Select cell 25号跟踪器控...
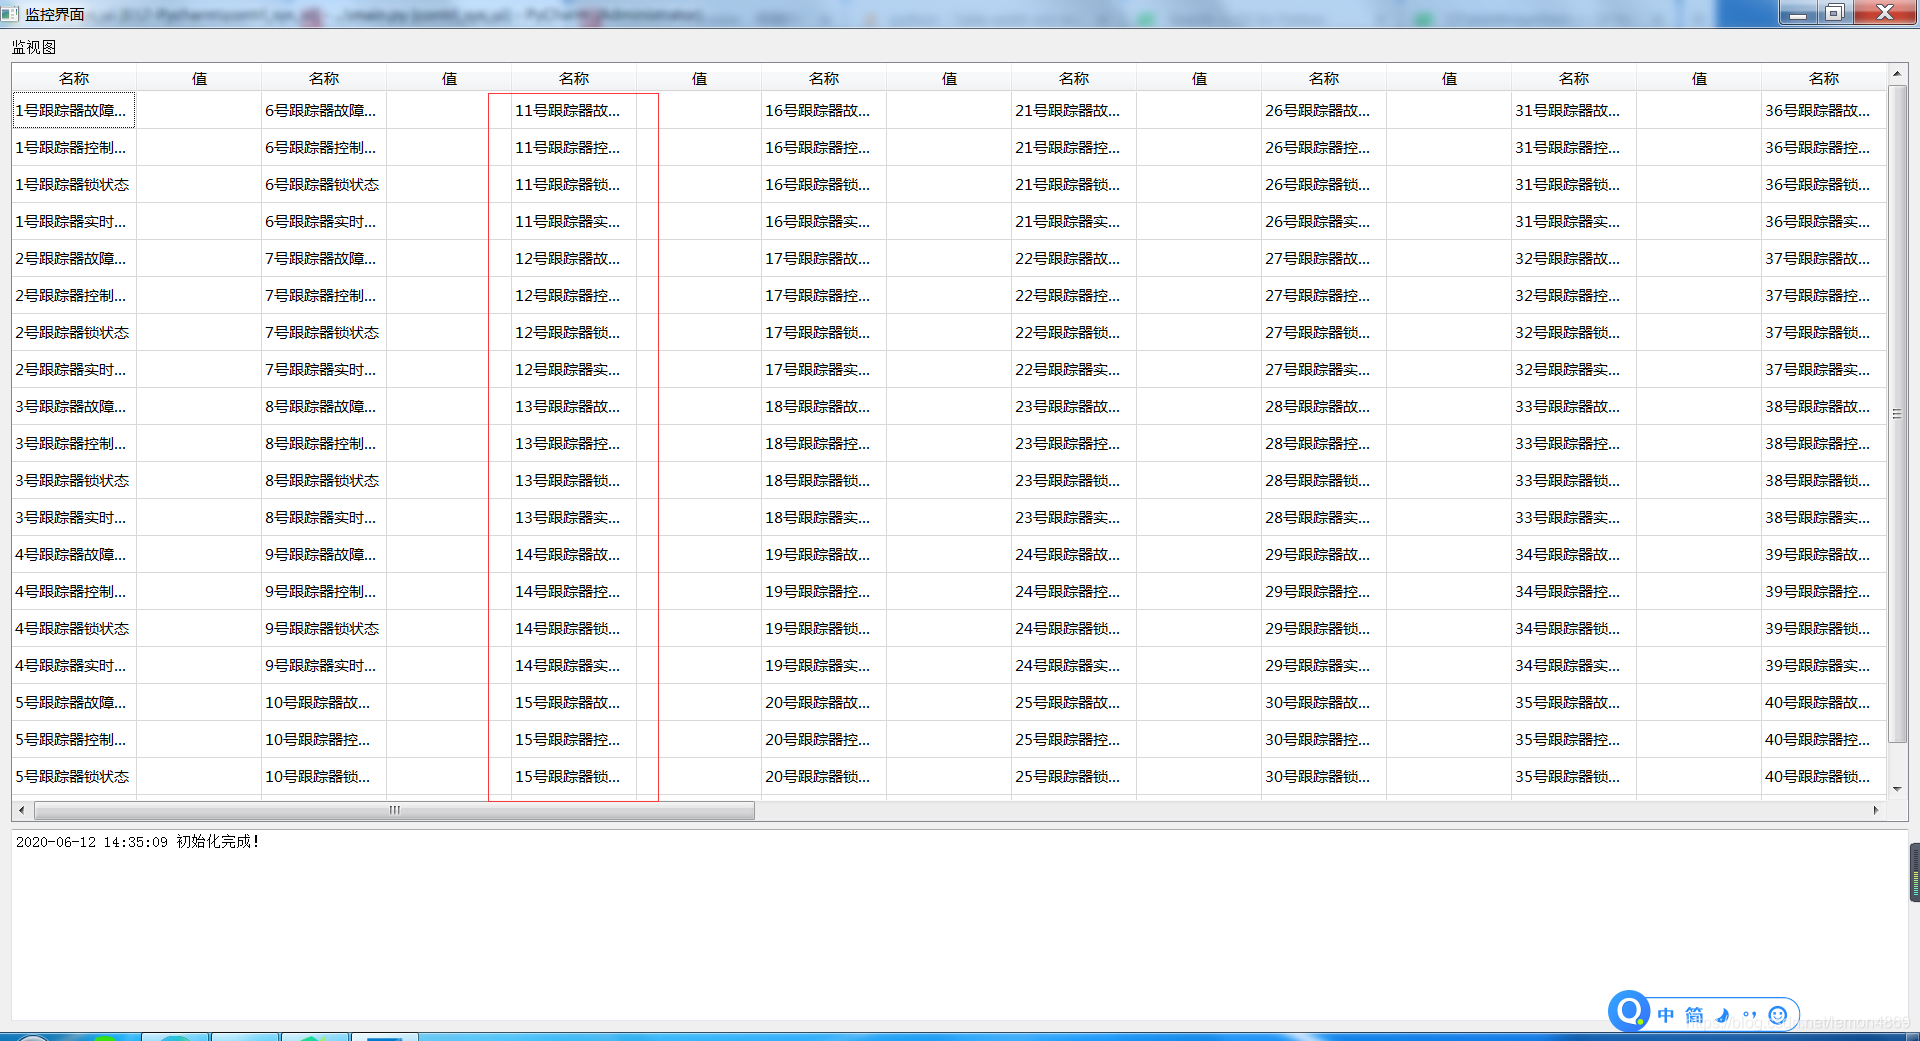Image resolution: width=1920 pixels, height=1041 pixels. pos(1074,739)
